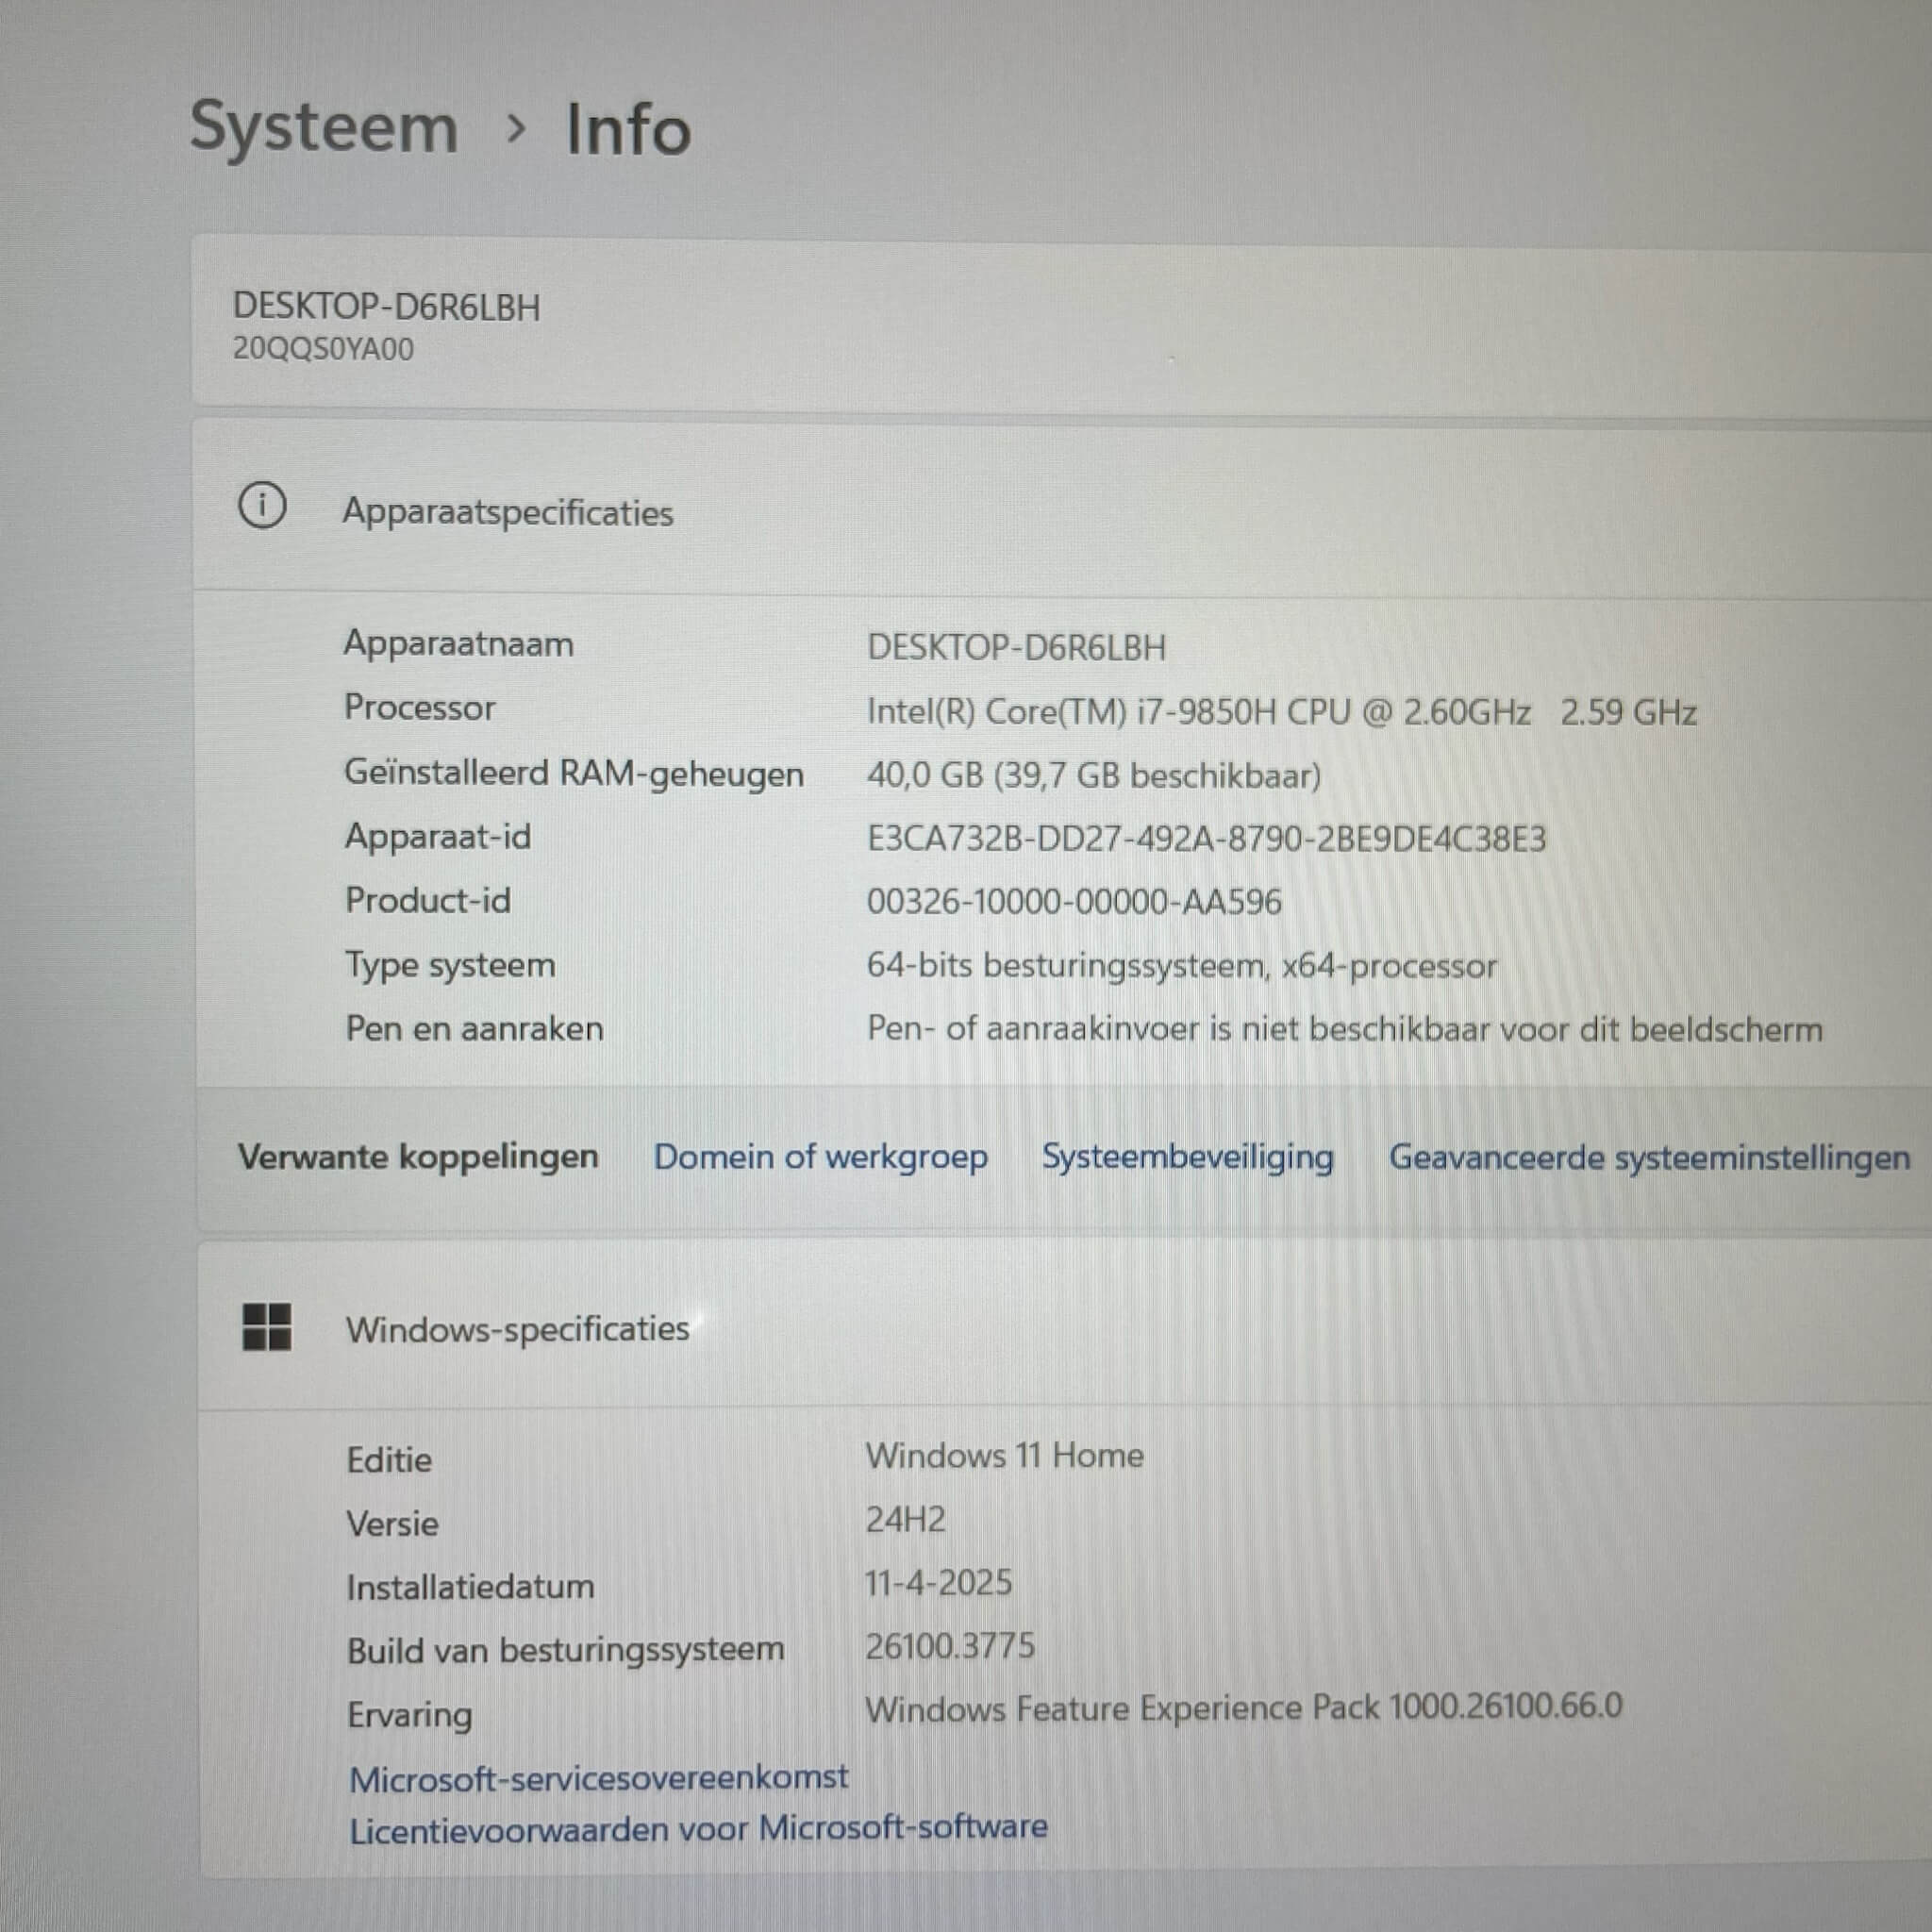The width and height of the screenshot is (1932, 1932).
Task: Select Pen- of aanraakinvoer value text
Action: coord(1345,1029)
